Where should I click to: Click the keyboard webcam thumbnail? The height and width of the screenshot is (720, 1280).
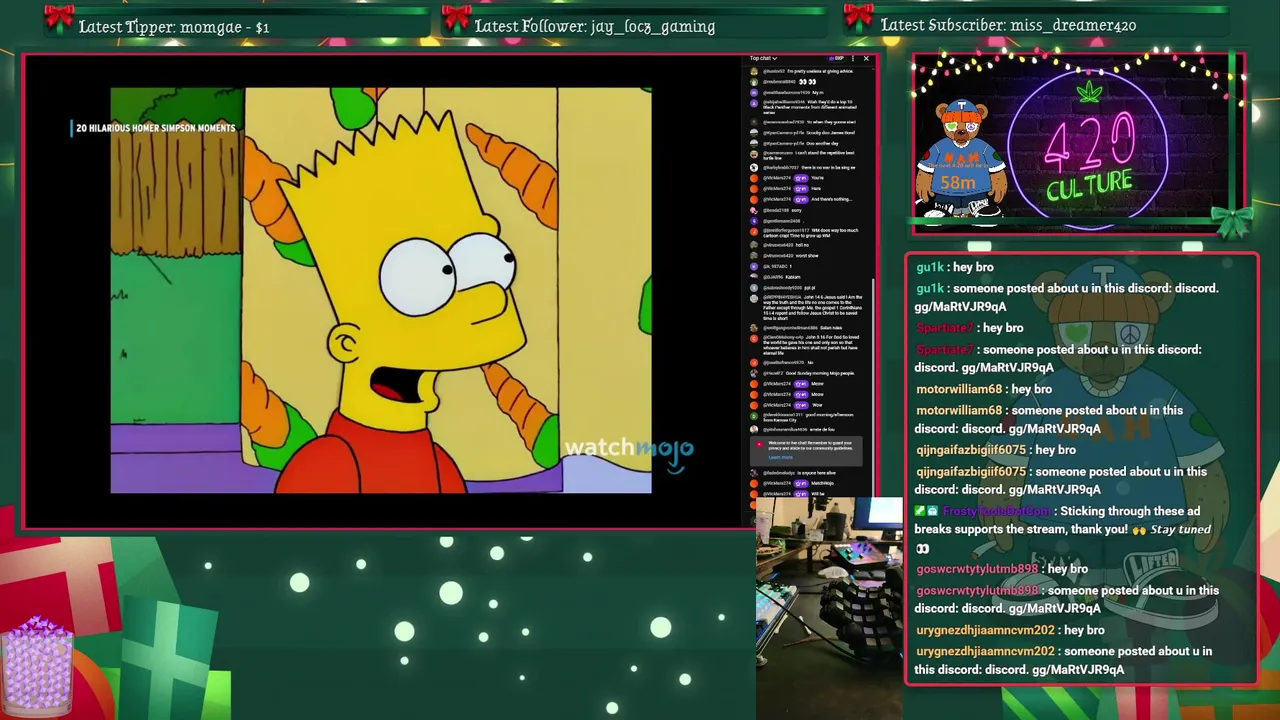829,607
